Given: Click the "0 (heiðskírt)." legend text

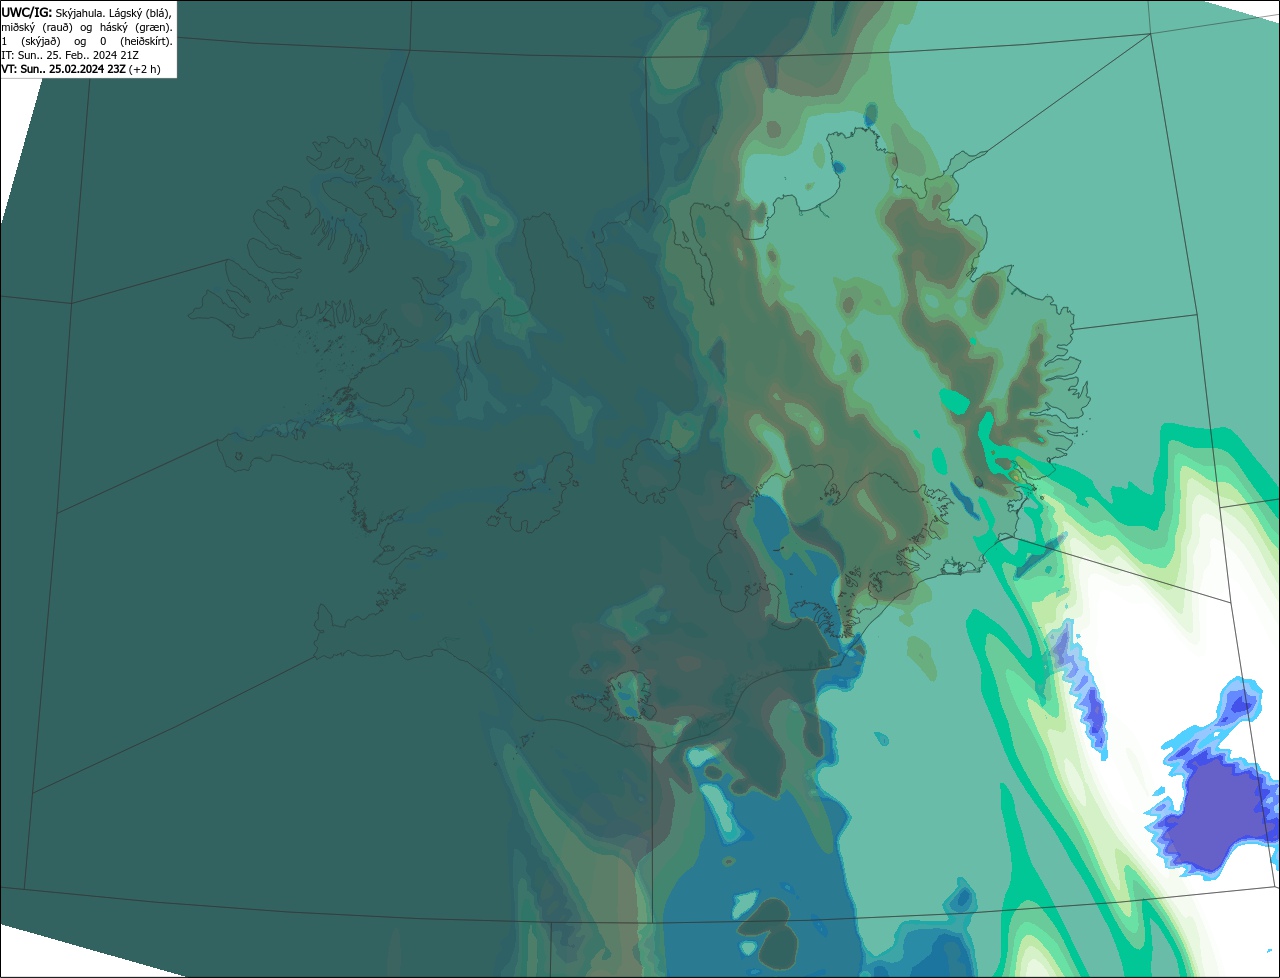Looking at the screenshot, I should point(136,42).
